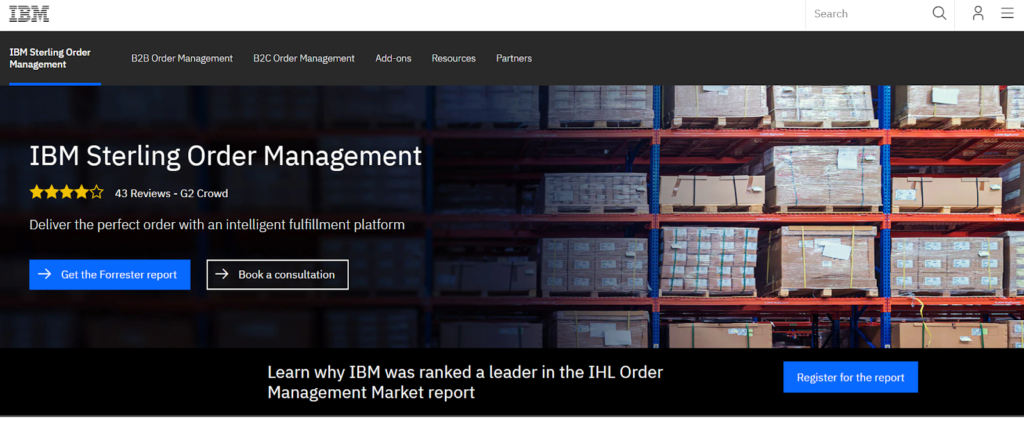Open 43 Reviews - G2 Crowd link
The image size is (1024, 422).
(171, 193)
